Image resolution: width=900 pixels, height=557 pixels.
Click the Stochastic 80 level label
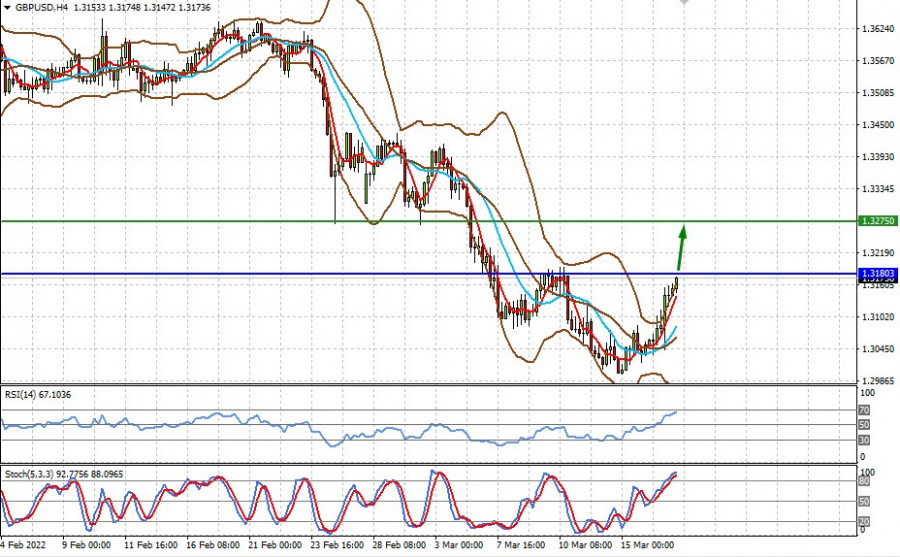(x=864, y=481)
